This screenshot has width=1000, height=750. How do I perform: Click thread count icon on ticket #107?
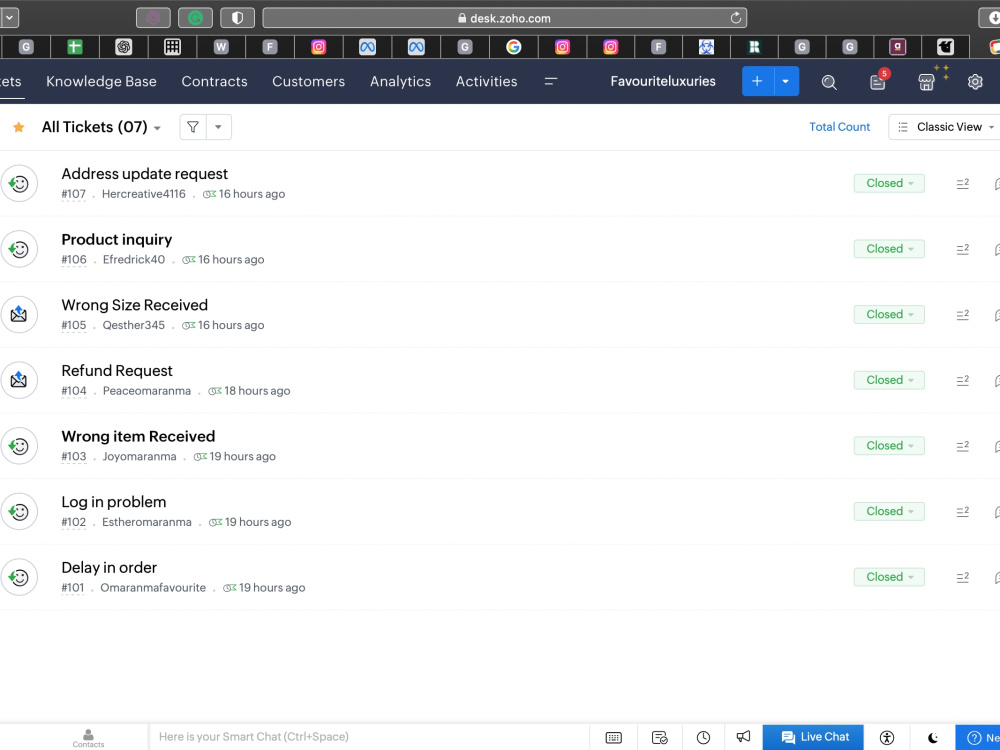tap(962, 184)
